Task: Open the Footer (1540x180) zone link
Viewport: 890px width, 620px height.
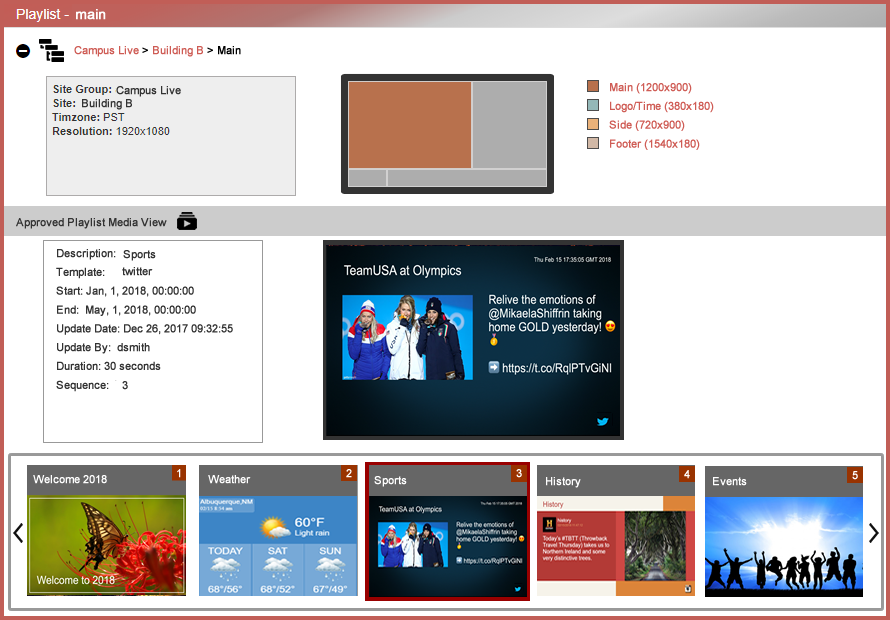Action: coord(654,144)
